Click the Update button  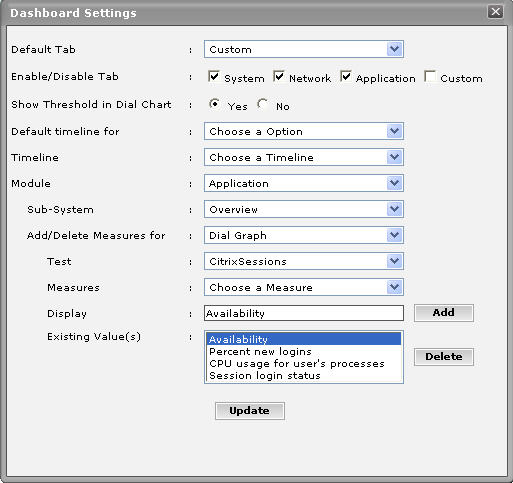coord(250,411)
